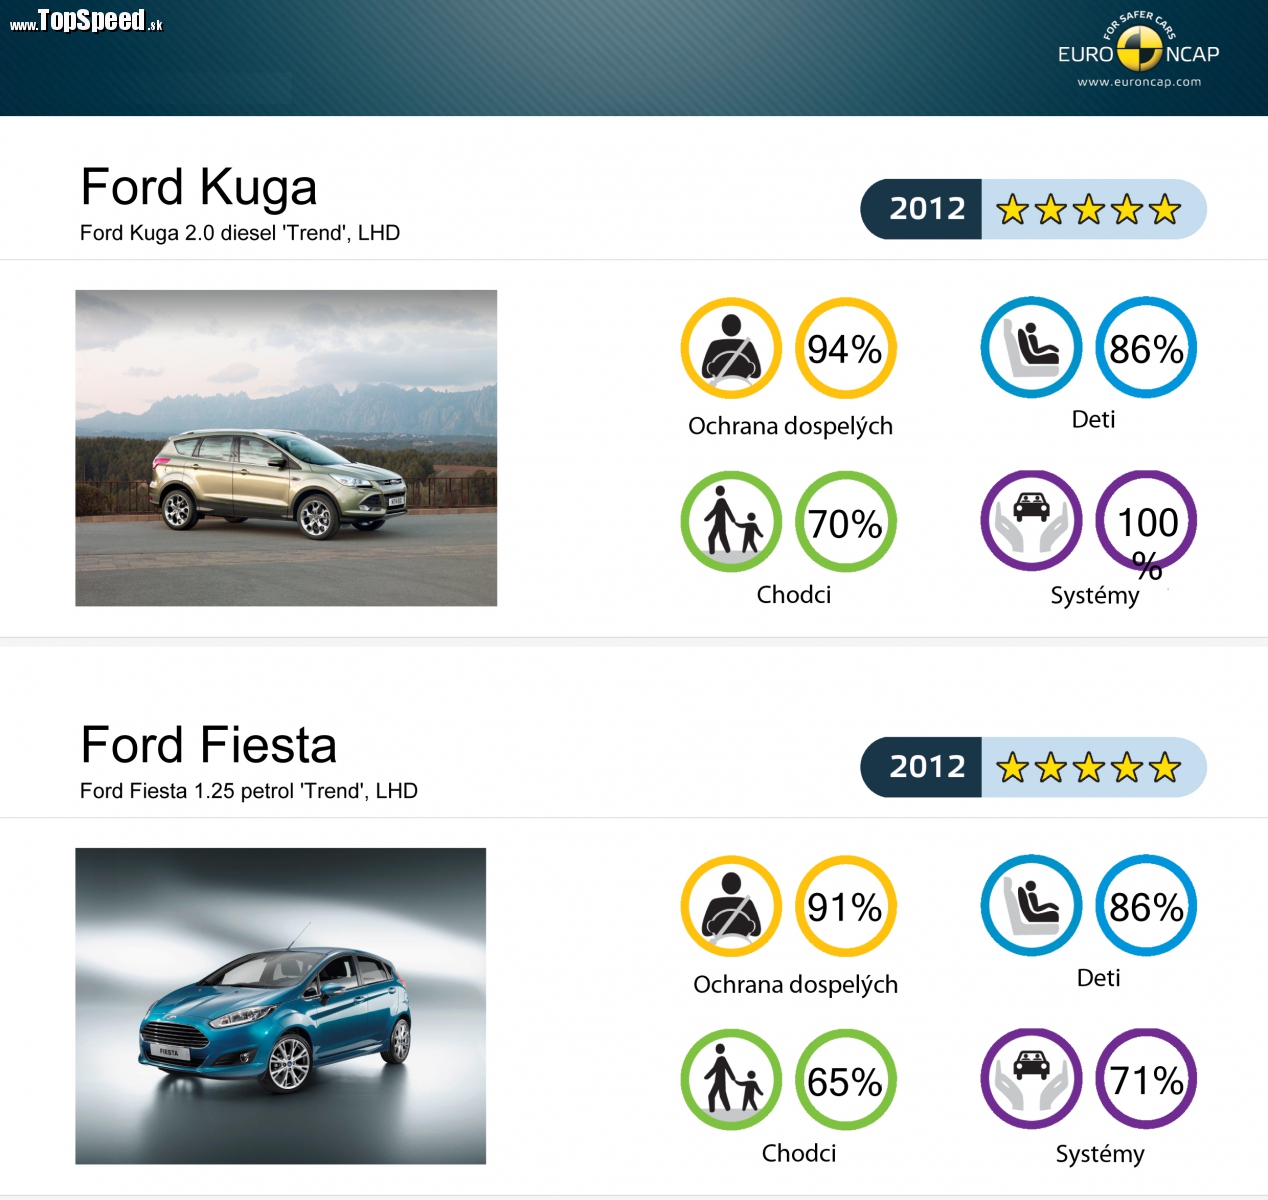This screenshot has width=1268, height=1200.
Task: Click the Ford Fiesta safety assist systems icon
Action: [1031, 1079]
